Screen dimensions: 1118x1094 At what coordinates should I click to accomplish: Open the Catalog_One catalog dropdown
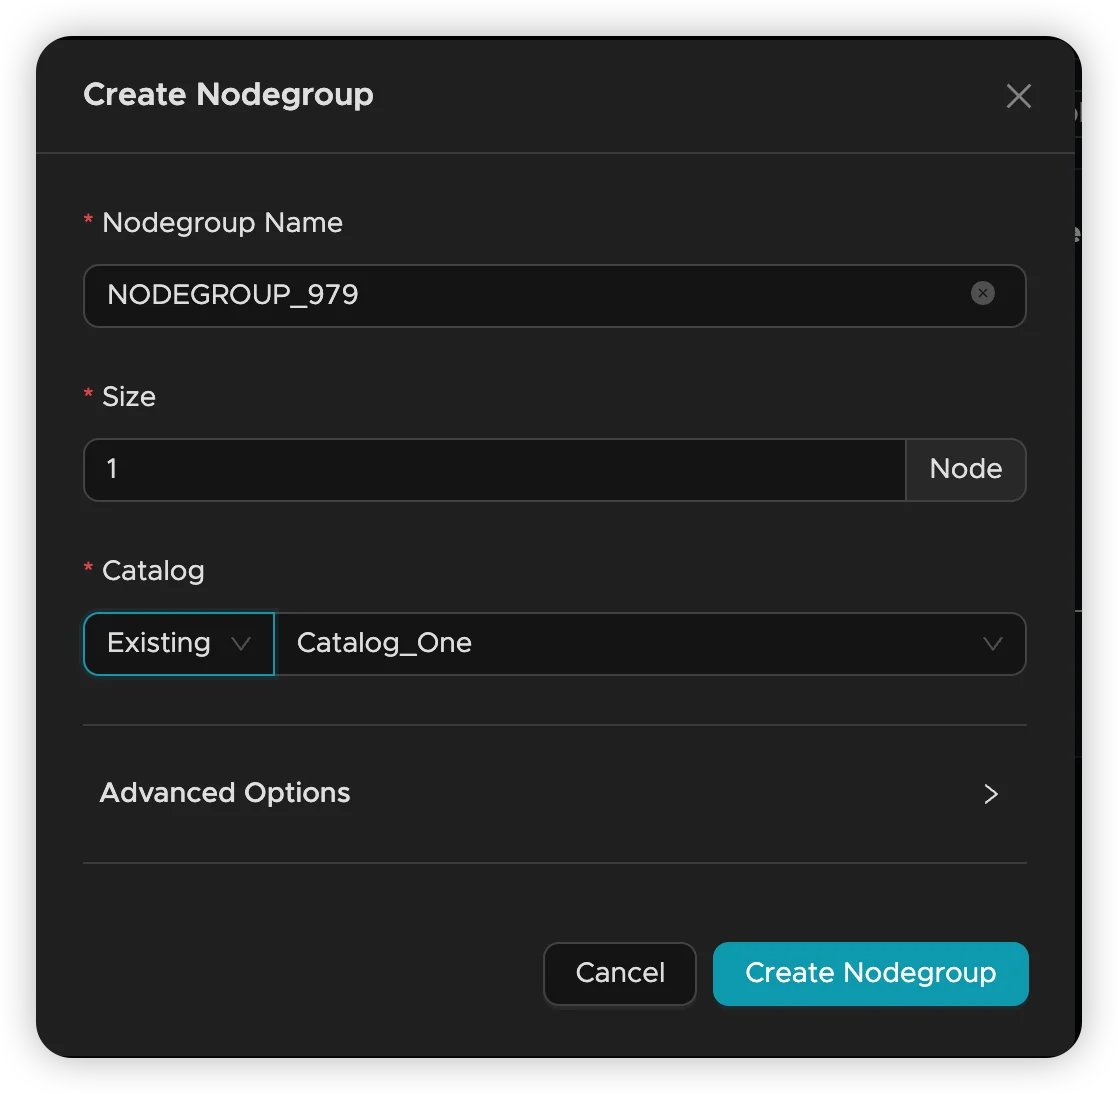coord(650,644)
